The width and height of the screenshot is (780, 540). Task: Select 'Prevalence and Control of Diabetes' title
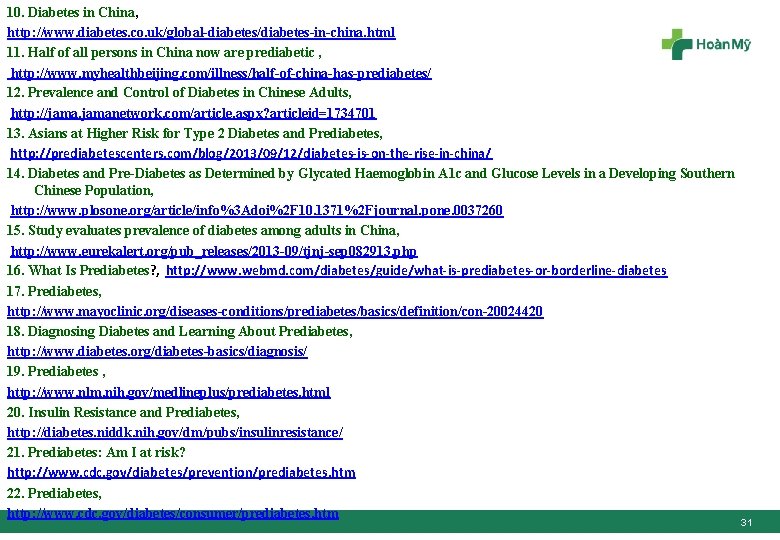pos(179,92)
